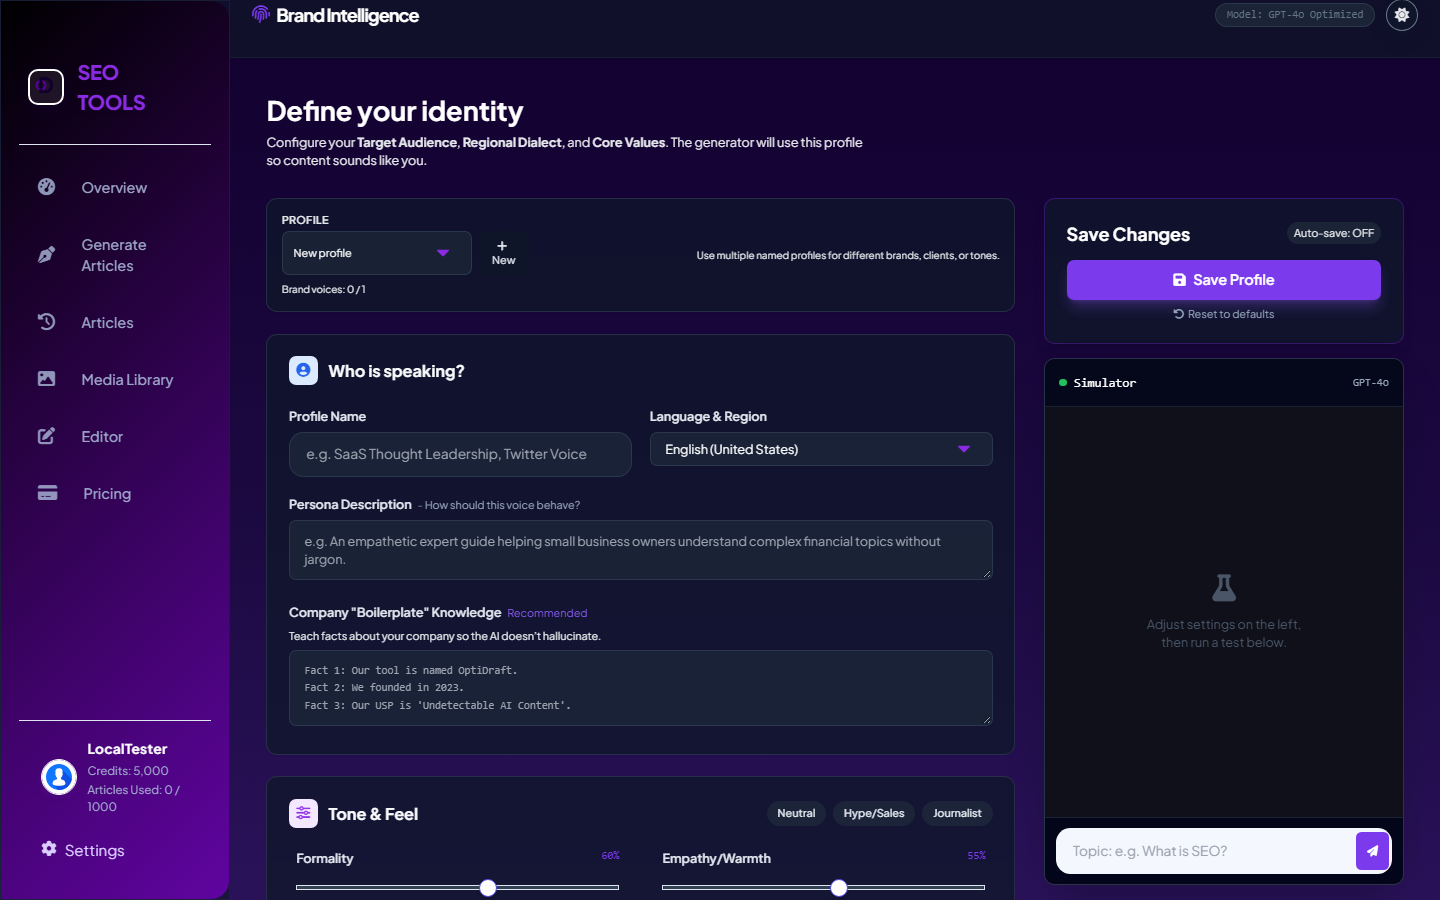Click the simulator Topic input field
The height and width of the screenshot is (900, 1440).
click(1206, 851)
